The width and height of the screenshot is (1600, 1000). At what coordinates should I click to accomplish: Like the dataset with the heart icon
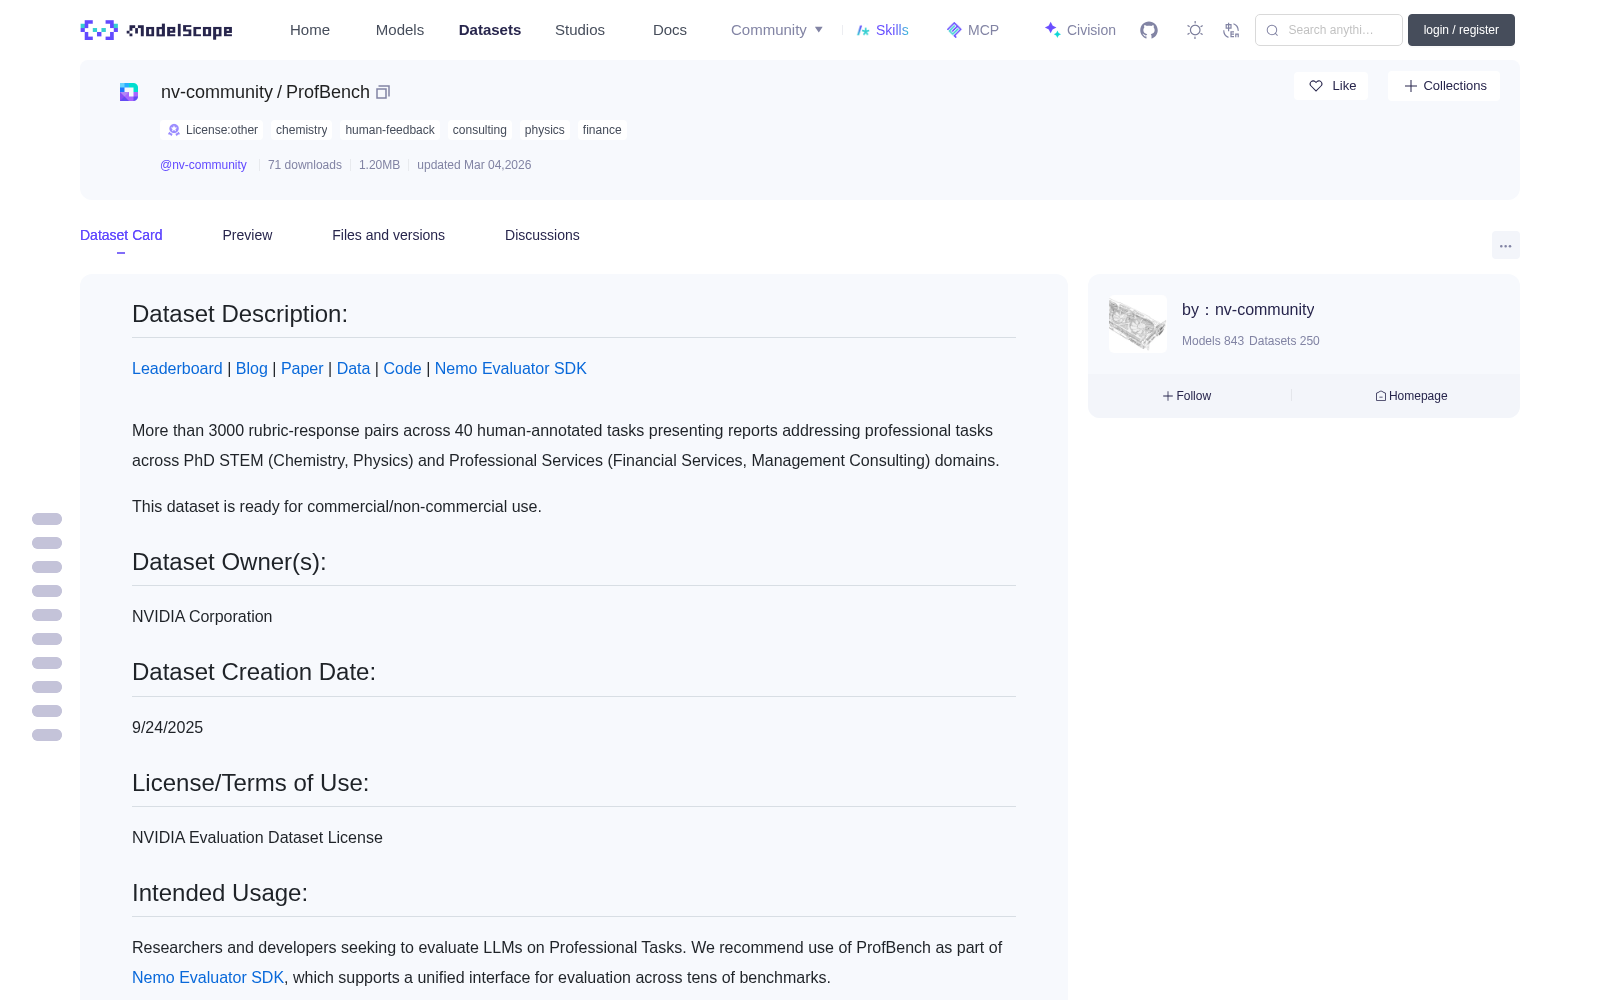click(1331, 86)
